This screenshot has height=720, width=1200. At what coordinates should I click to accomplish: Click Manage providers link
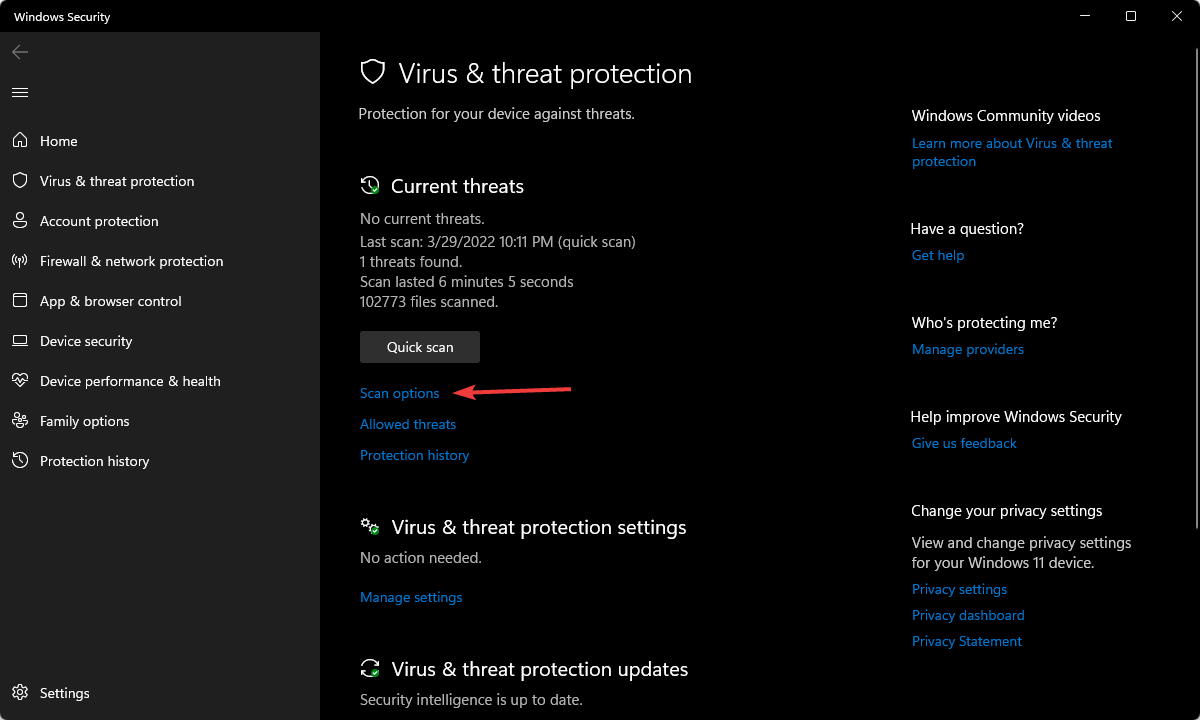click(x=967, y=349)
